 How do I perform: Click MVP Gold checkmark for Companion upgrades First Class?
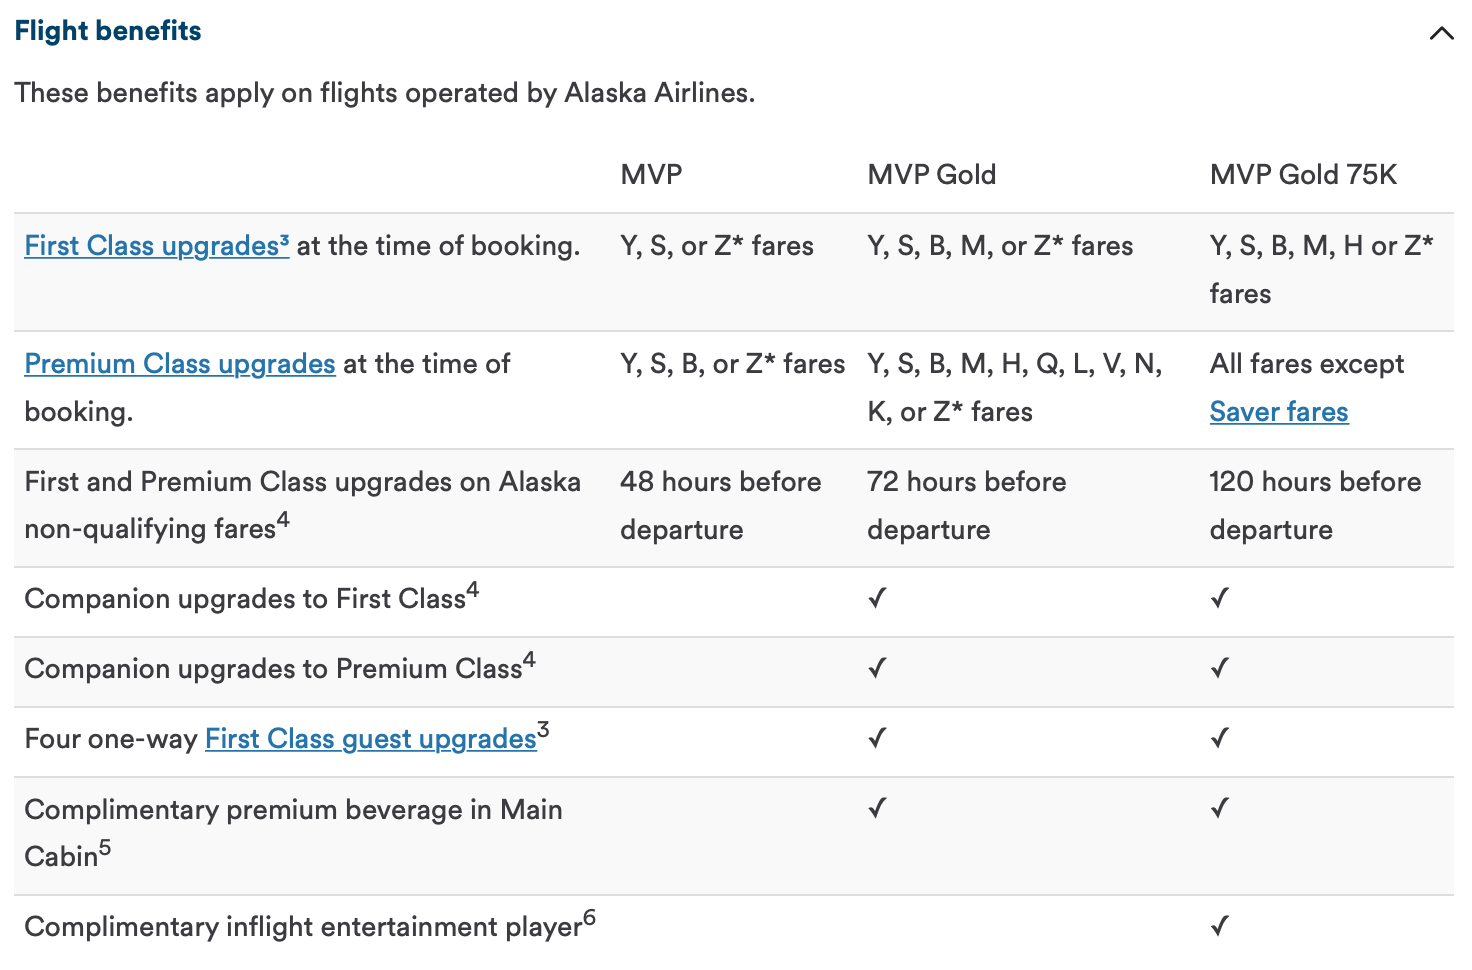coord(877,599)
